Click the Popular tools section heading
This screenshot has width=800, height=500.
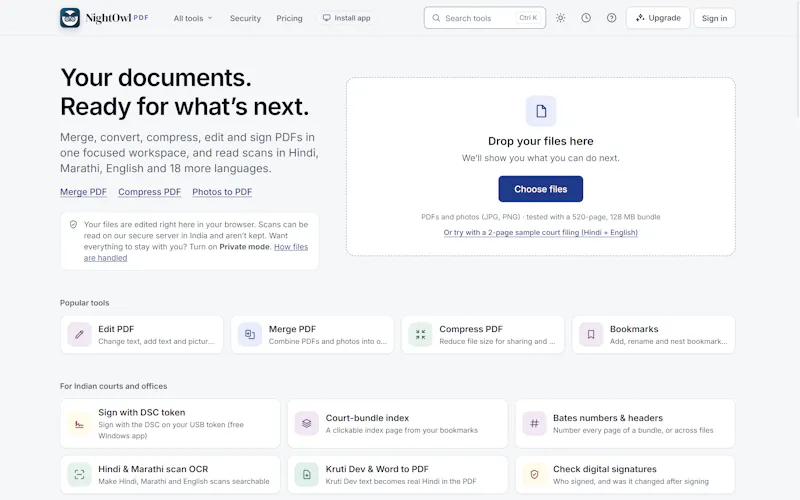point(85,303)
